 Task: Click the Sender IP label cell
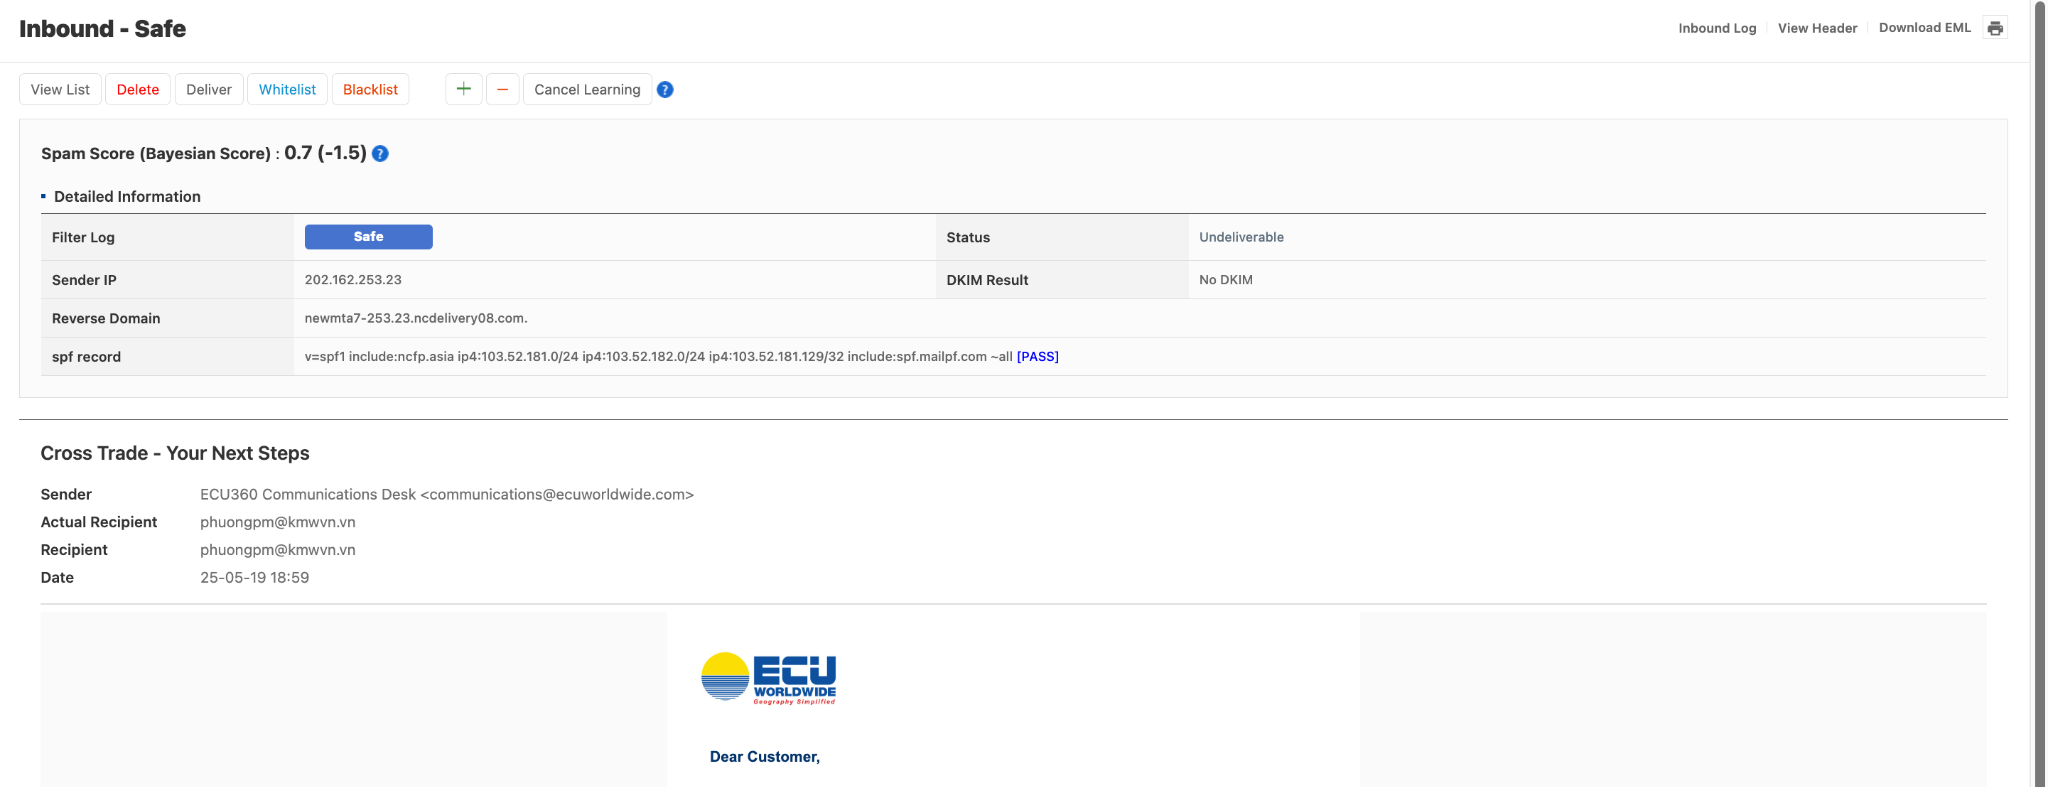(167, 280)
